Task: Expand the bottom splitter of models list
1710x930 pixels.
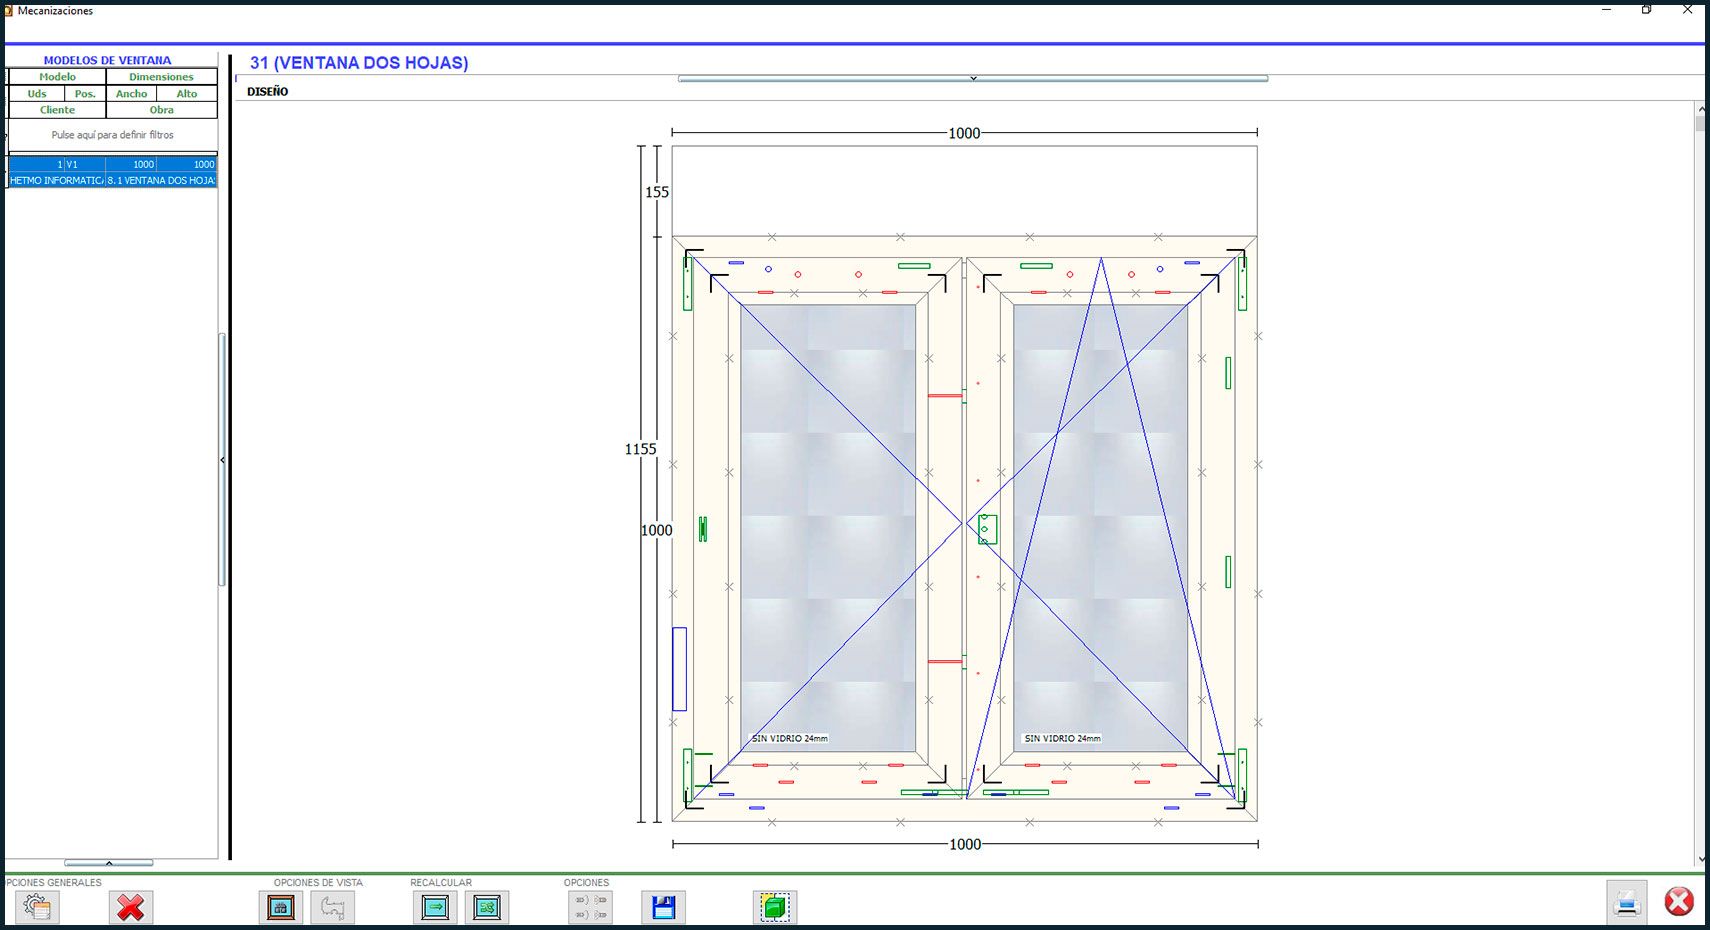Action: 109,863
